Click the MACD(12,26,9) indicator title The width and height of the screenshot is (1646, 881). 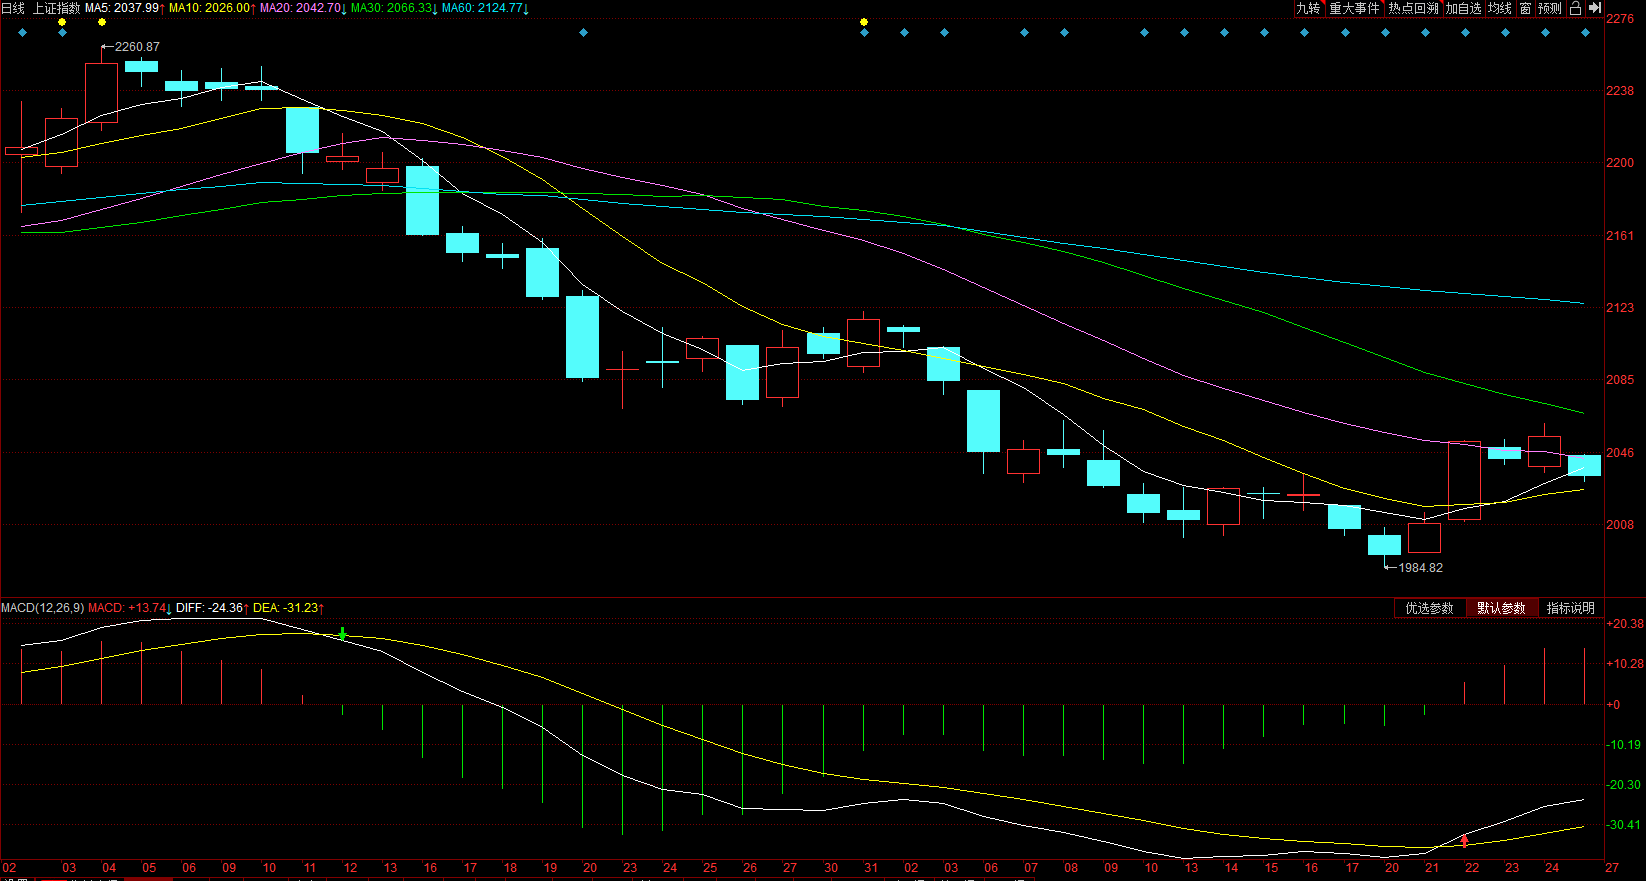pyautogui.click(x=43, y=608)
